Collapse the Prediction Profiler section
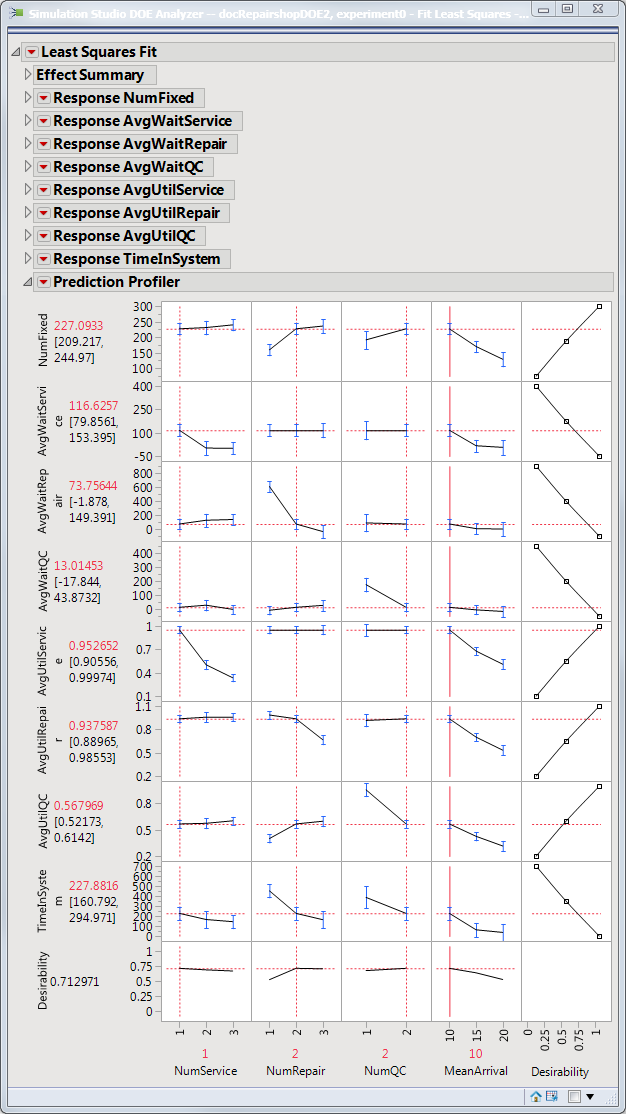 pos(27,282)
